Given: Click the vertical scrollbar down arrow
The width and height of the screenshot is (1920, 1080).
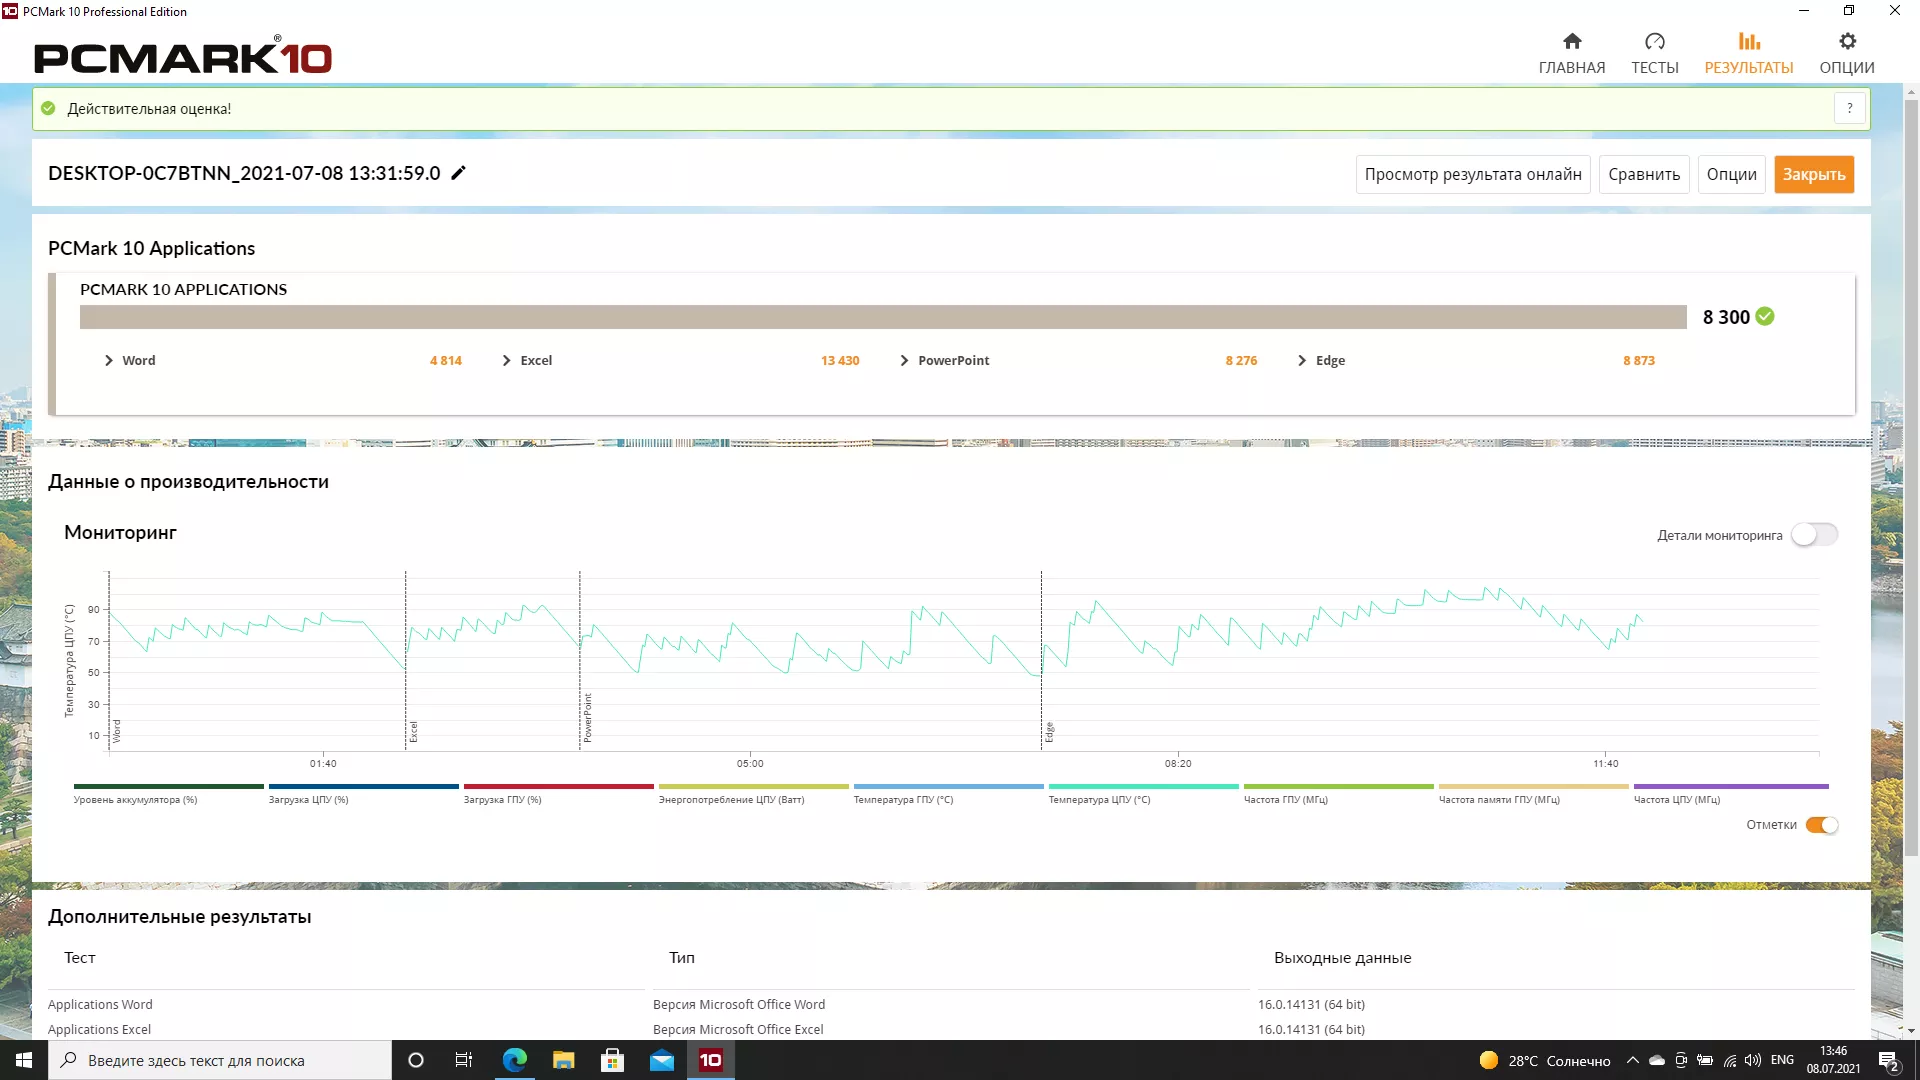Looking at the screenshot, I should (1911, 1030).
